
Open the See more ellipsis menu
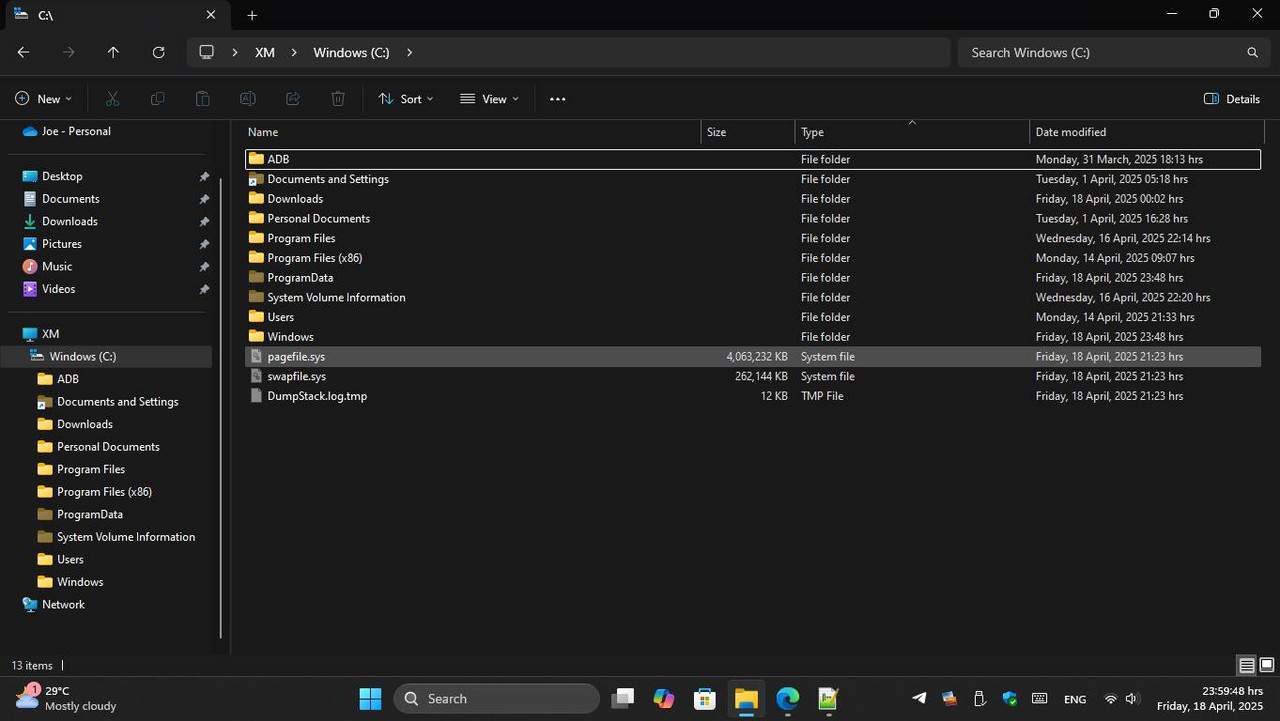tap(558, 99)
